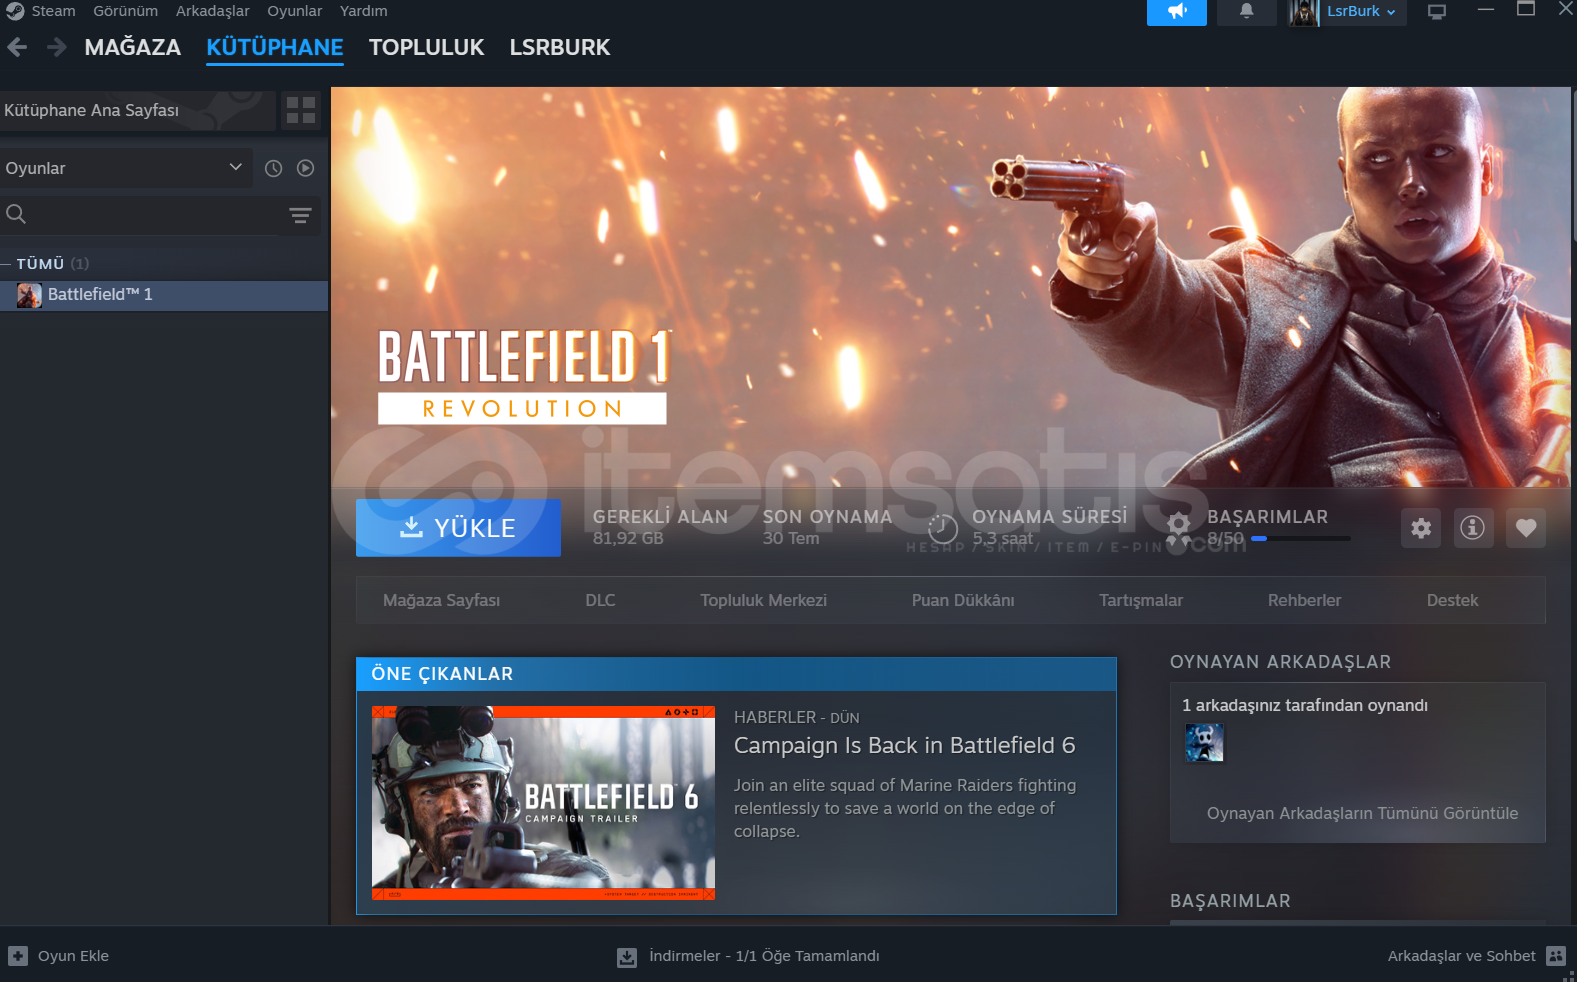
Task: Click the Battlefield 1 game list icon
Action: [29, 295]
